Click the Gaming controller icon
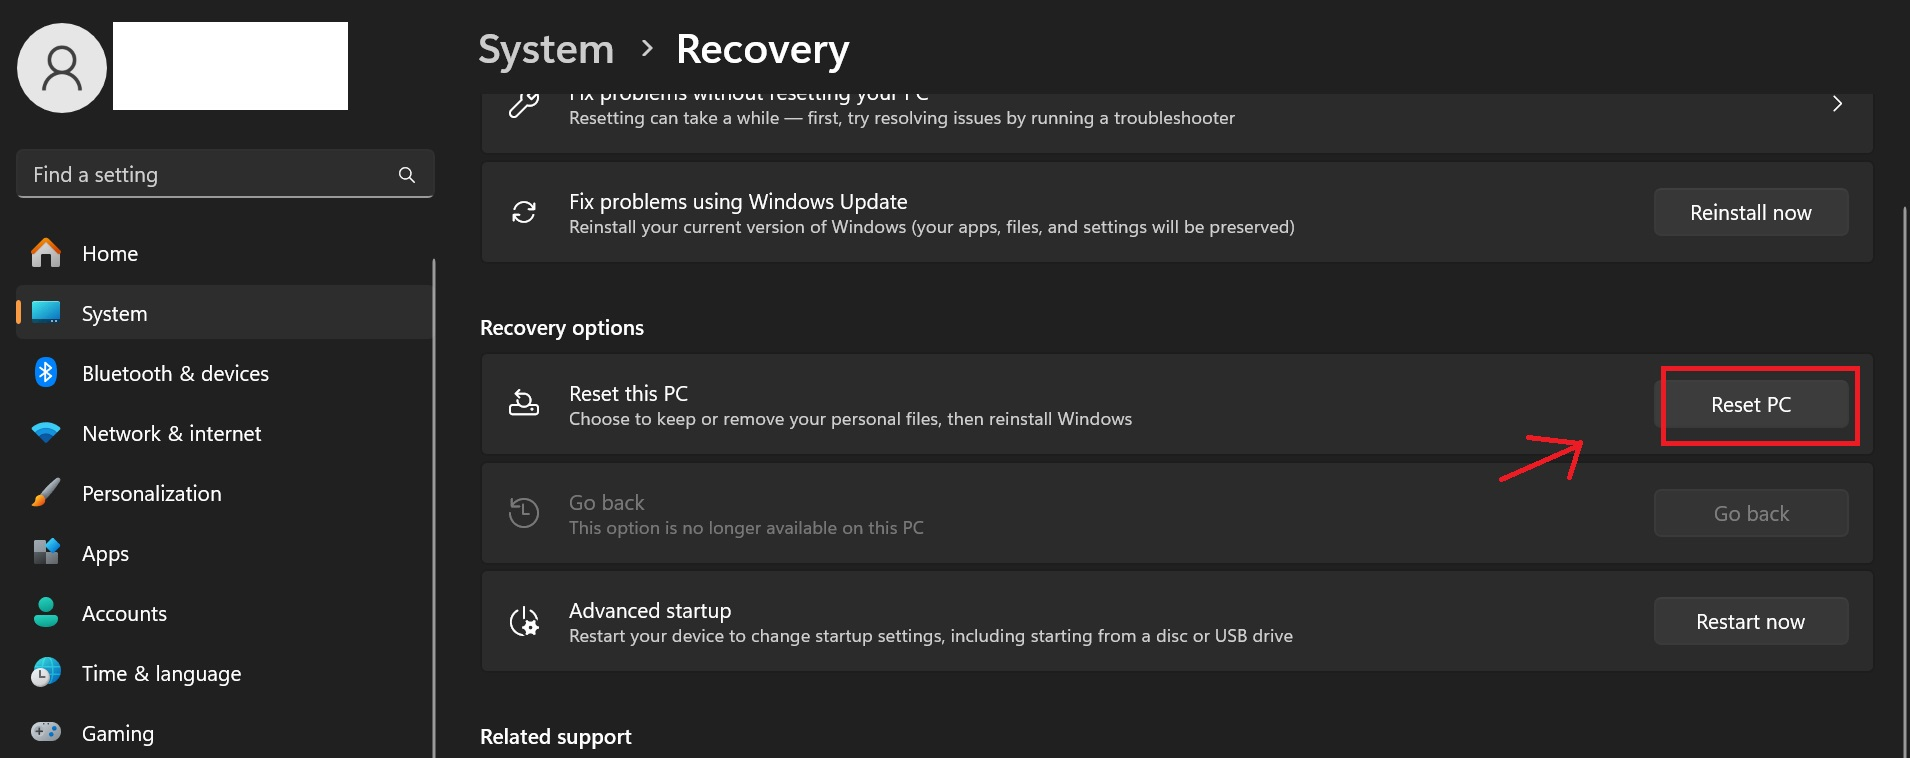1910x758 pixels. [46, 732]
